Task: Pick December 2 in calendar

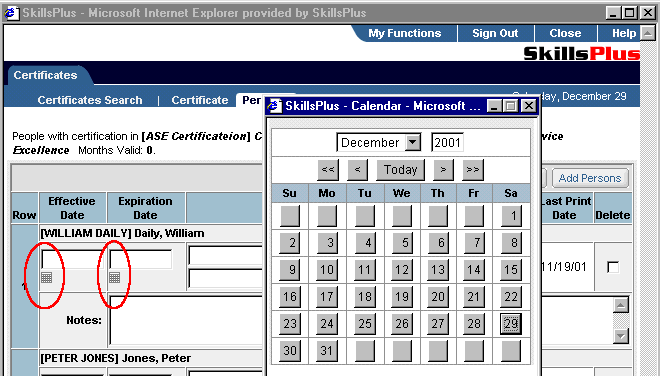Action: 290,243
